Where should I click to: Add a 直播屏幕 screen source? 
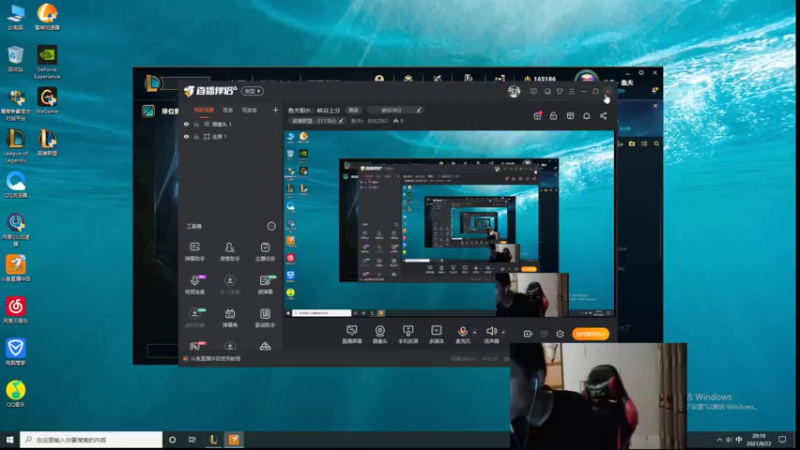pos(352,334)
